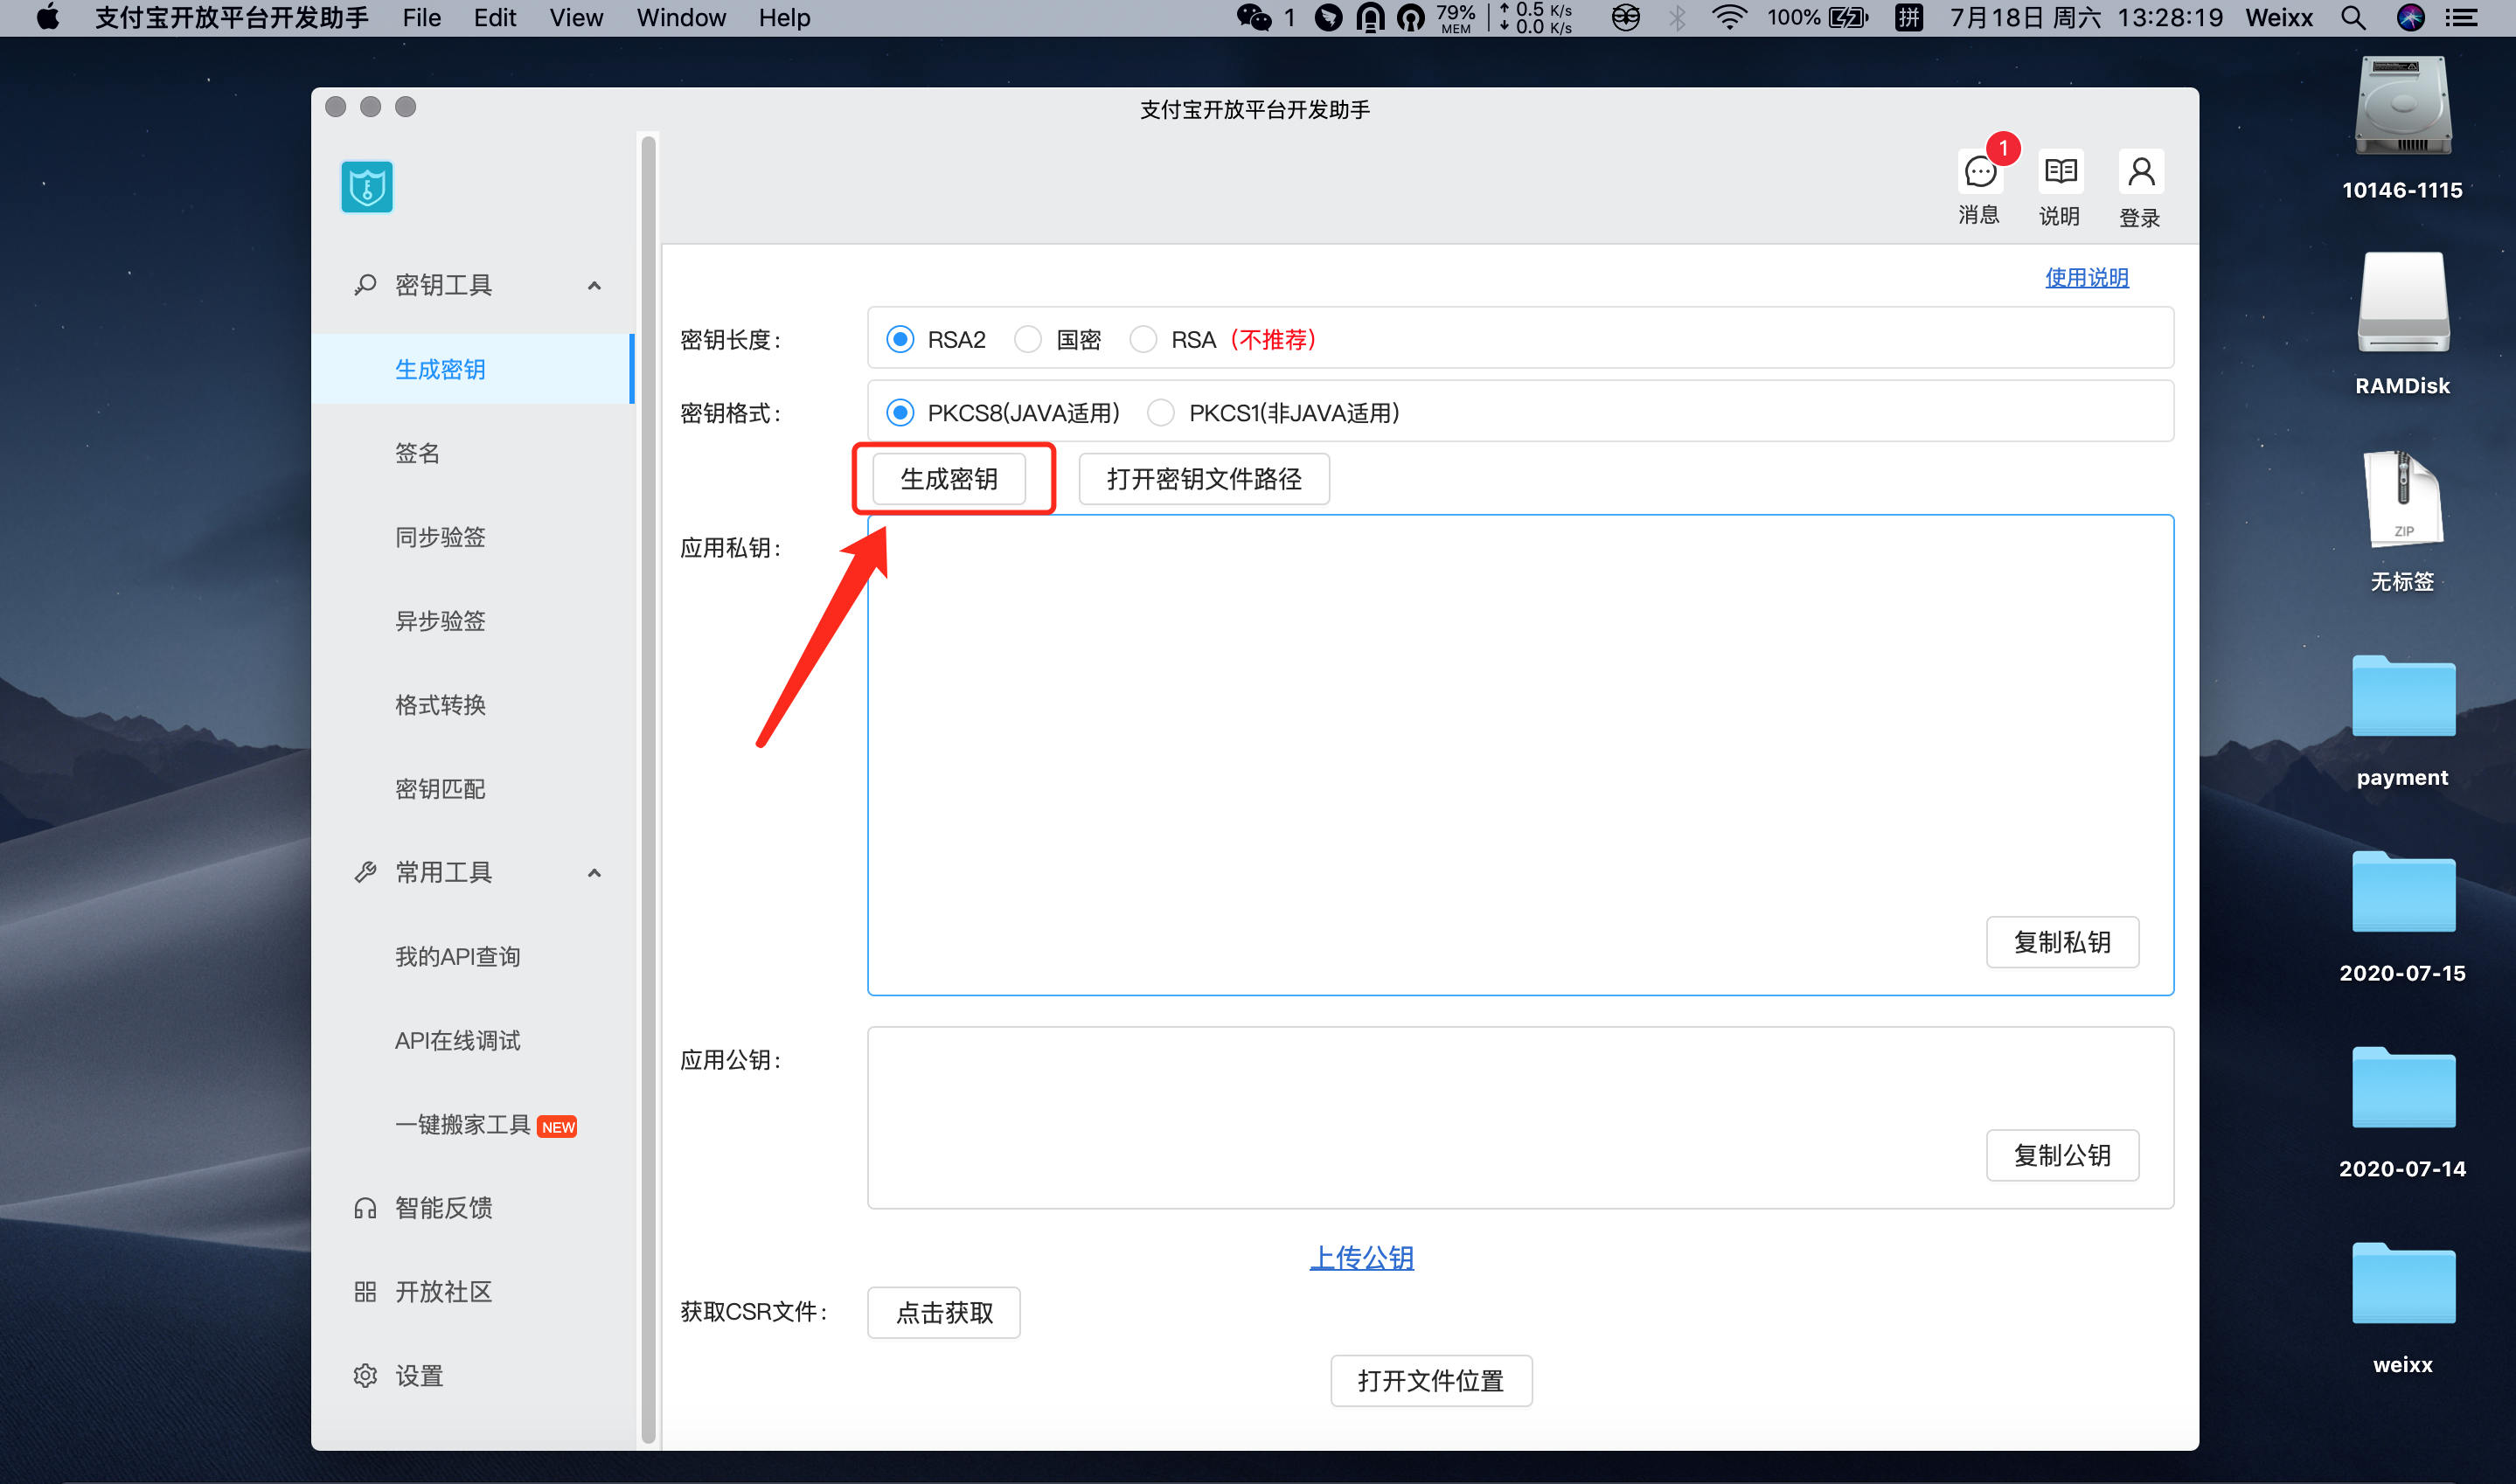
Task: Click the 登录 login user icon
Action: tap(2141, 173)
